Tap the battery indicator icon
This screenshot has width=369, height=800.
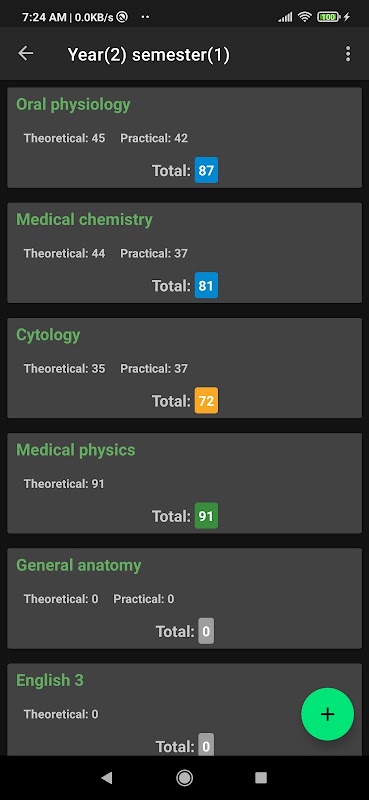pos(329,17)
